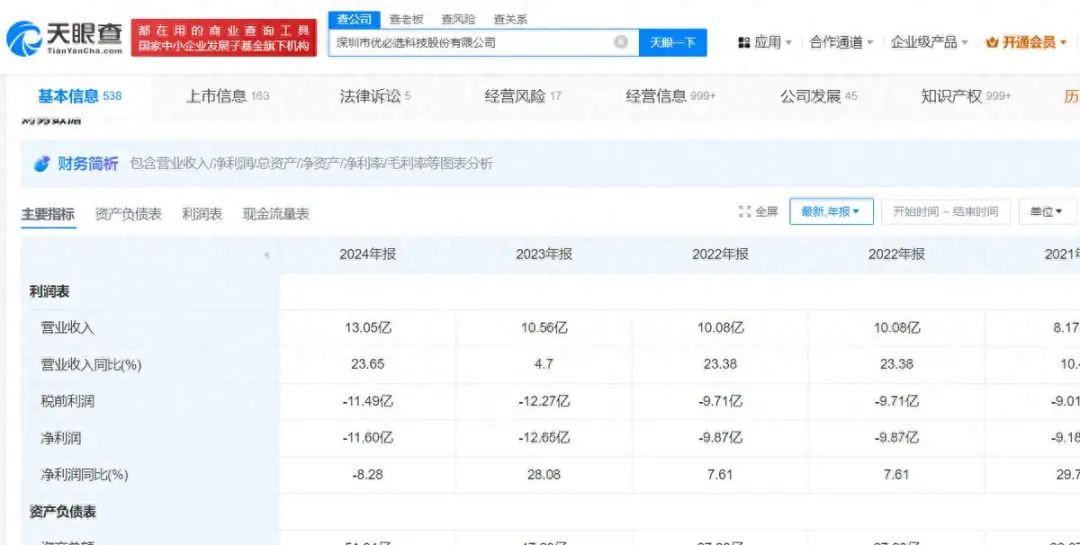The image size is (1080, 545).
Task: Click the -12.27亿 pre-tax profit cell
Action: [x=544, y=401]
